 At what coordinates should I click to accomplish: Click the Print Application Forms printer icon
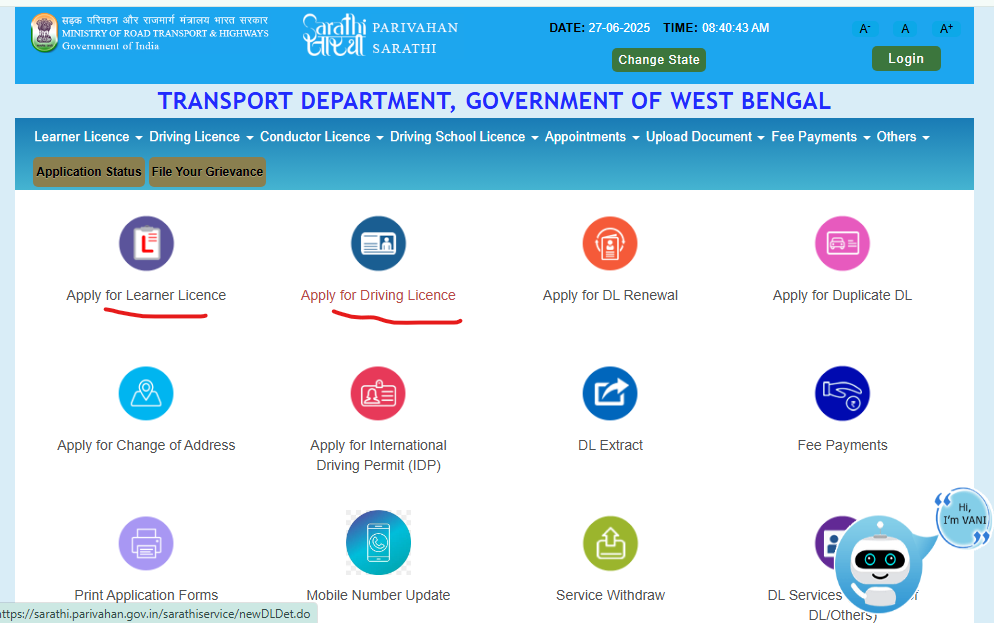[146, 544]
